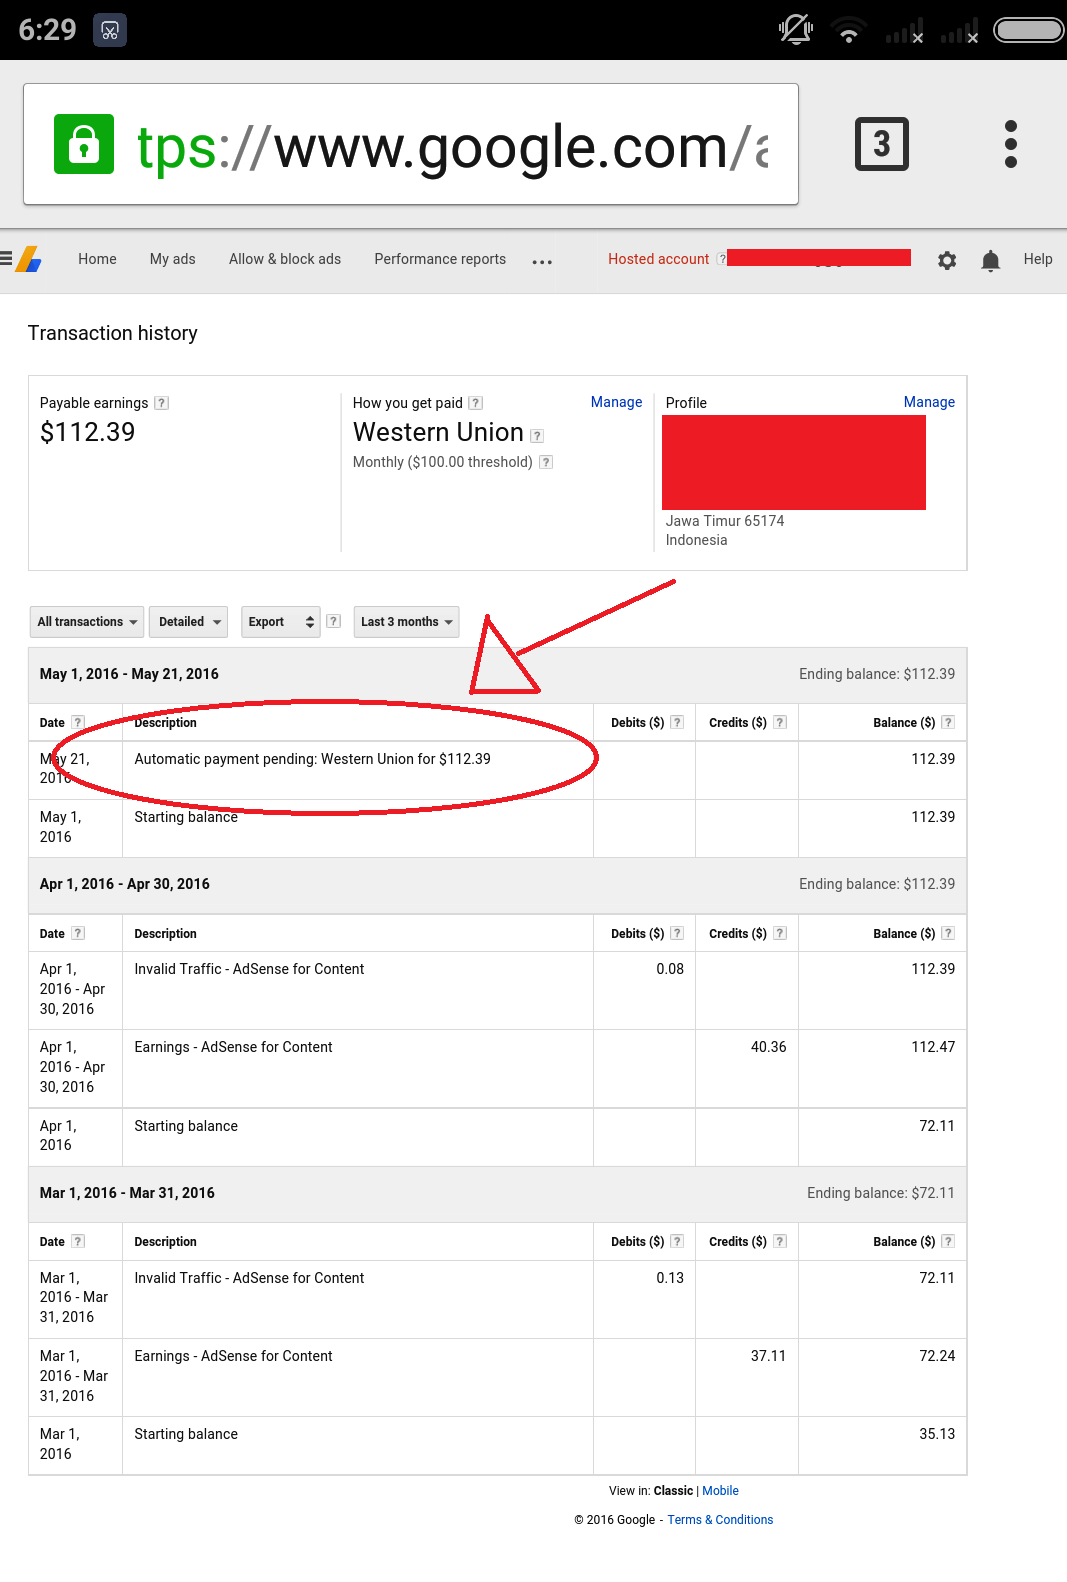The height and width of the screenshot is (1582, 1067).
Task: Click the 0.08 debit value
Action: tap(670, 969)
